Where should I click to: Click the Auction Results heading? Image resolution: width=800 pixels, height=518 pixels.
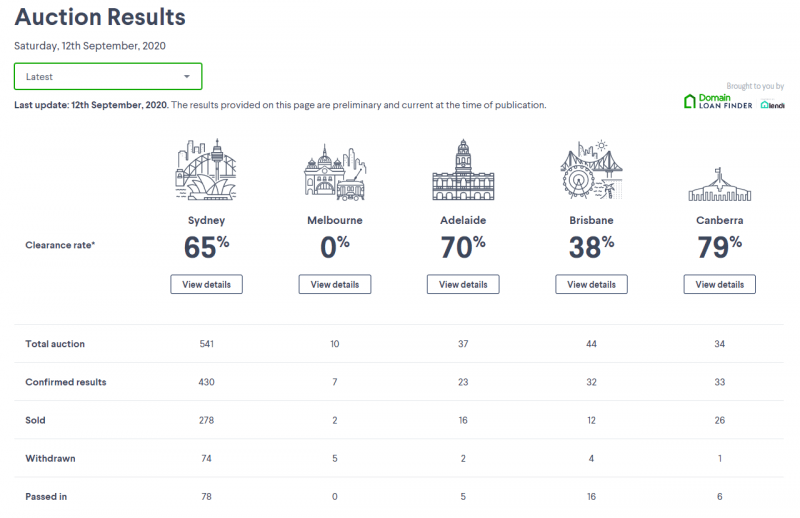pyautogui.click(x=100, y=17)
